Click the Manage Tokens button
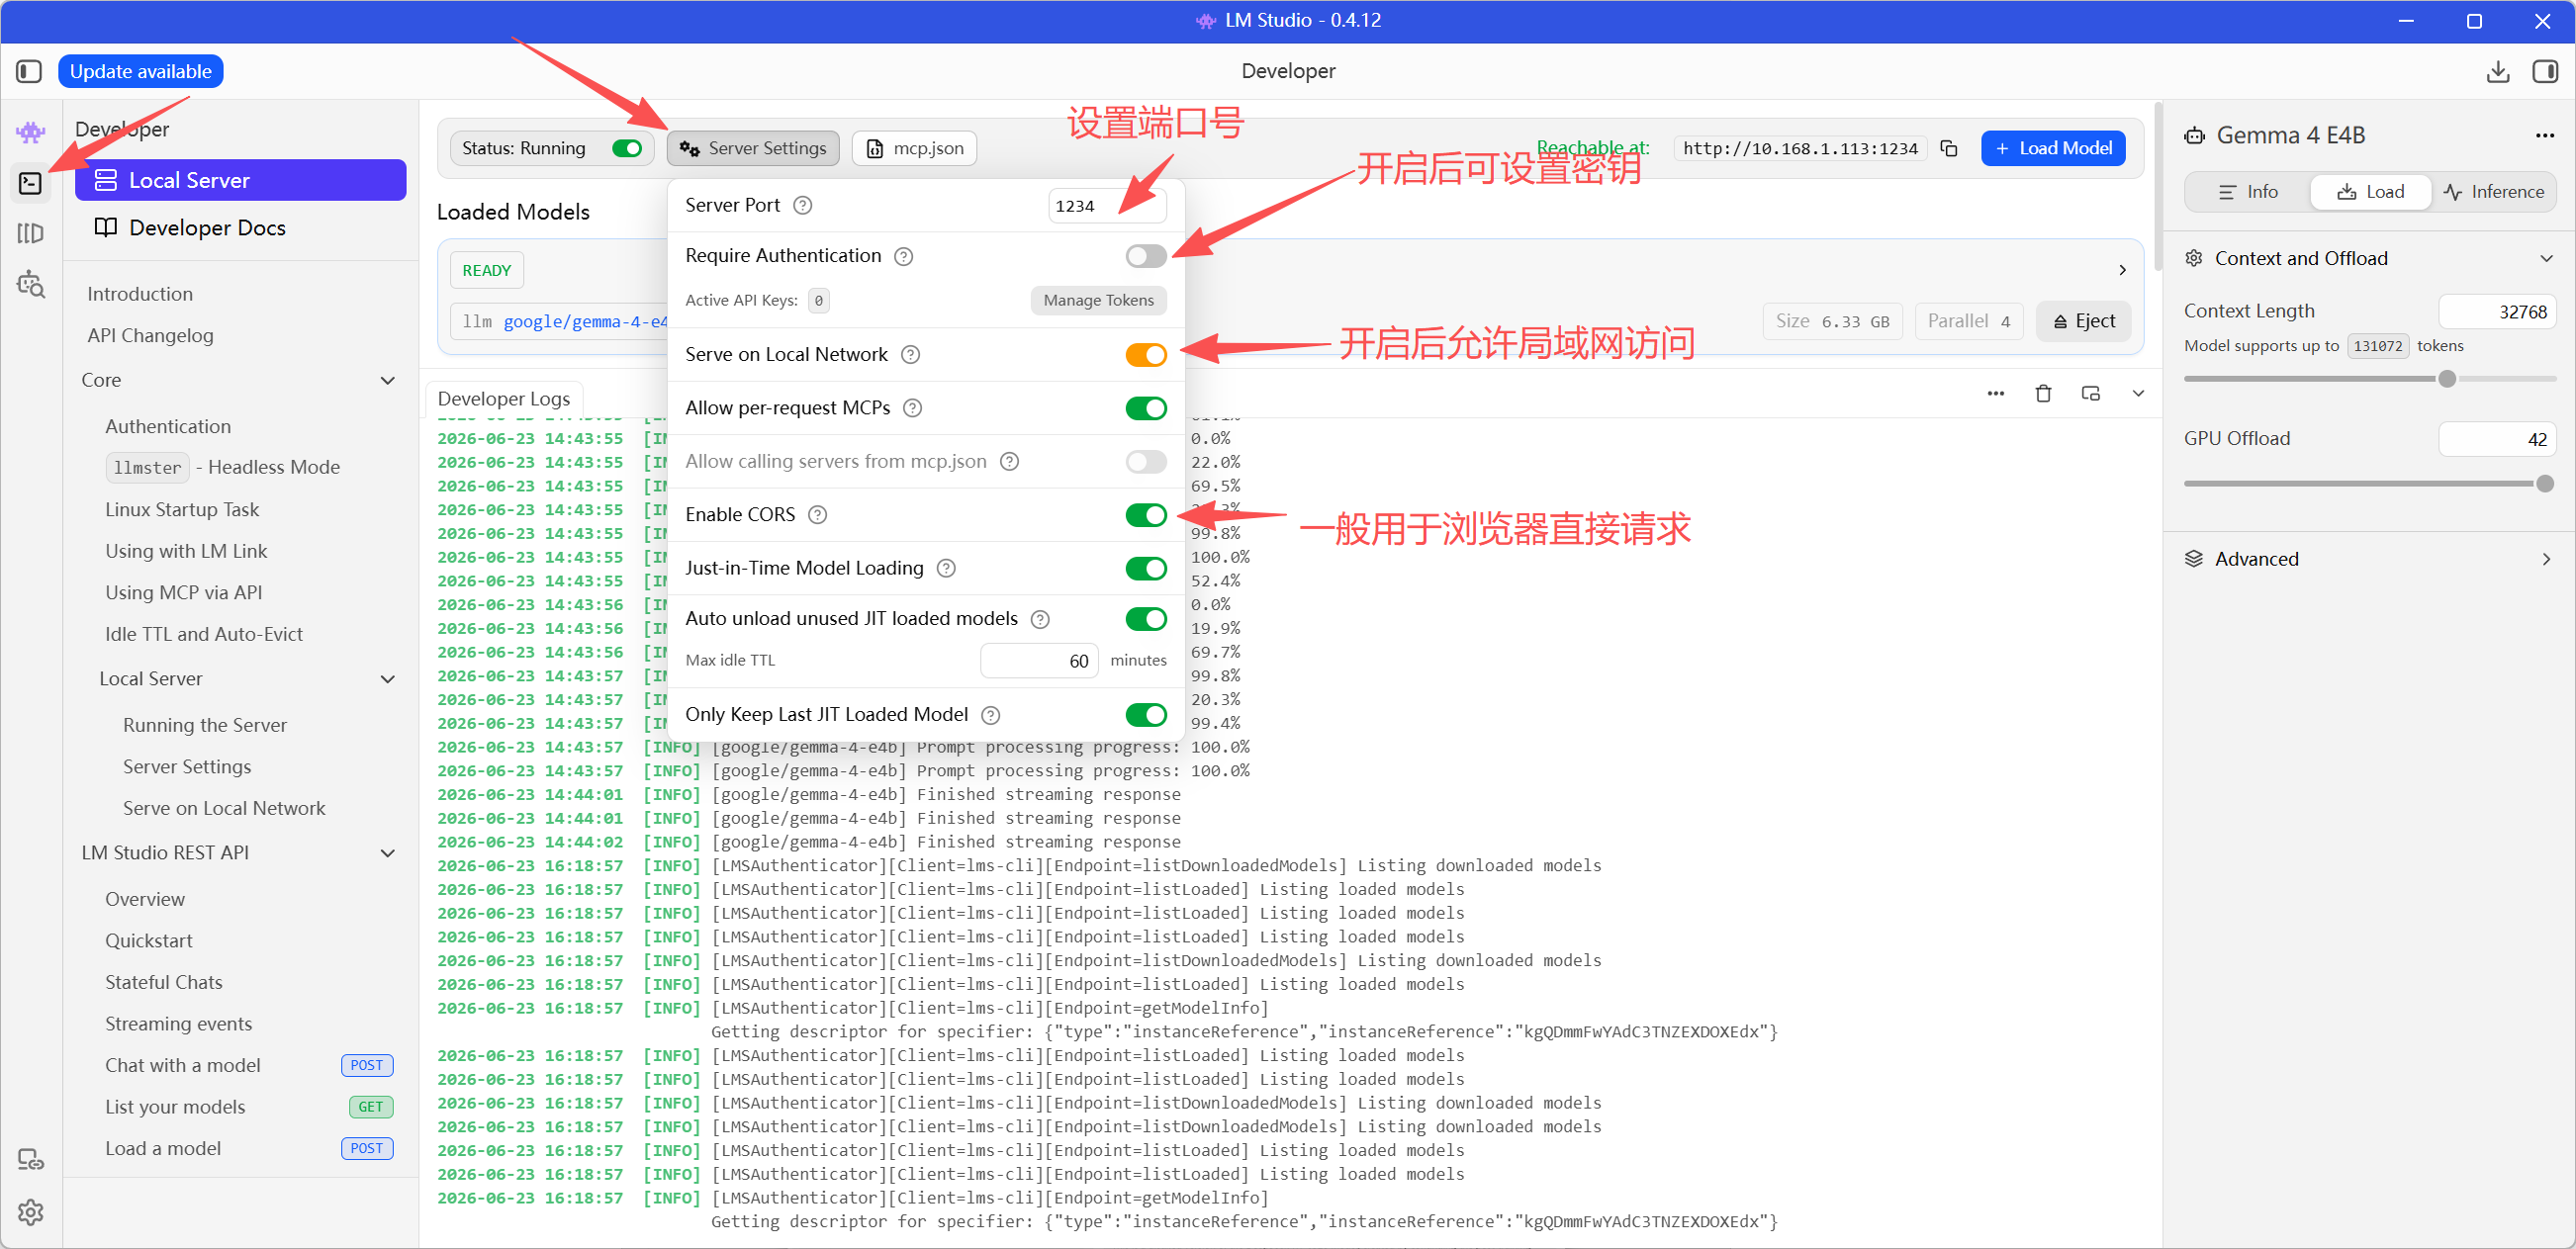The height and width of the screenshot is (1249, 2576). tap(1098, 300)
